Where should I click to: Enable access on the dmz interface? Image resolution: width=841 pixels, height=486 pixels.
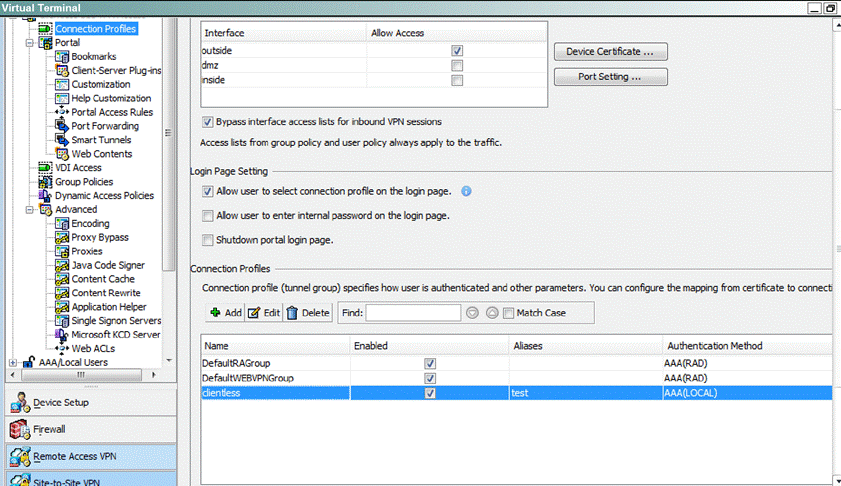tap(457, 66)
